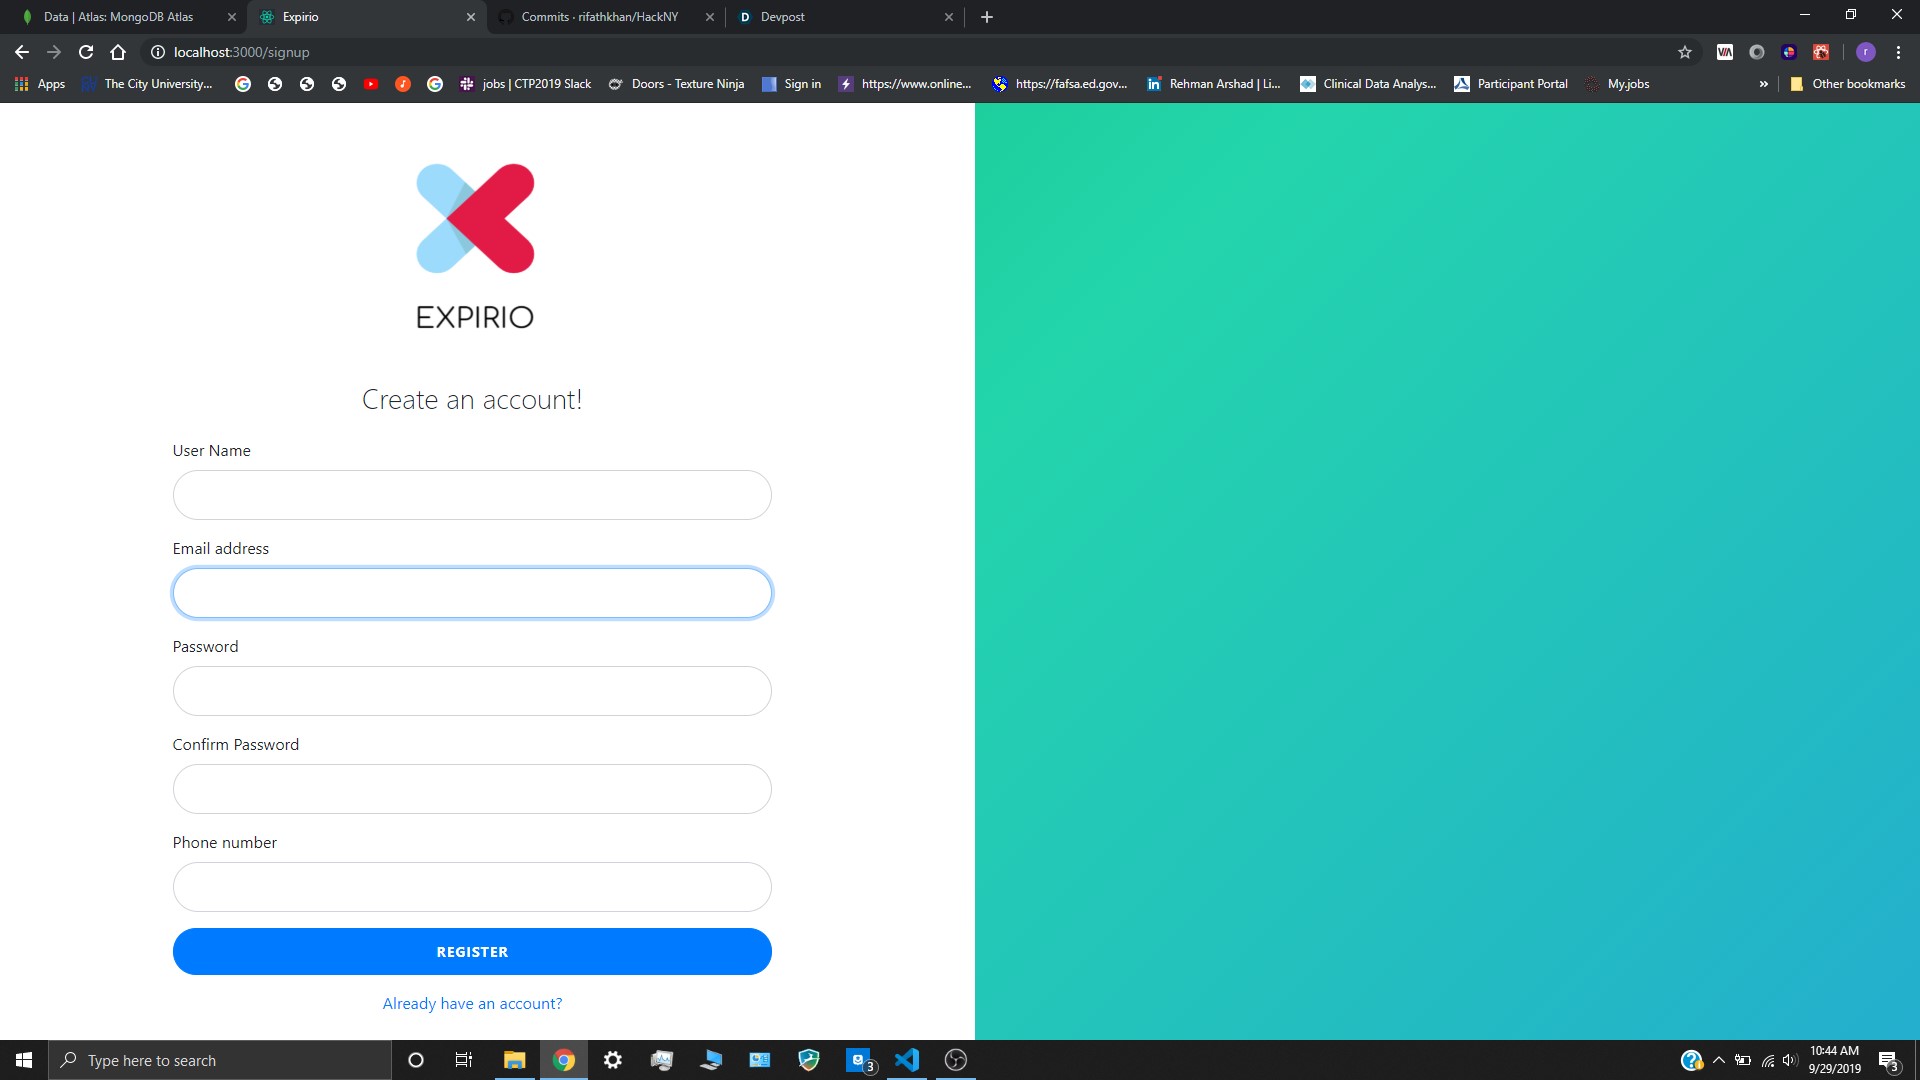Screen dimensions: 1920x1080
Task: Show hidden system tray icons
Action: (x=1718, y=1060)
